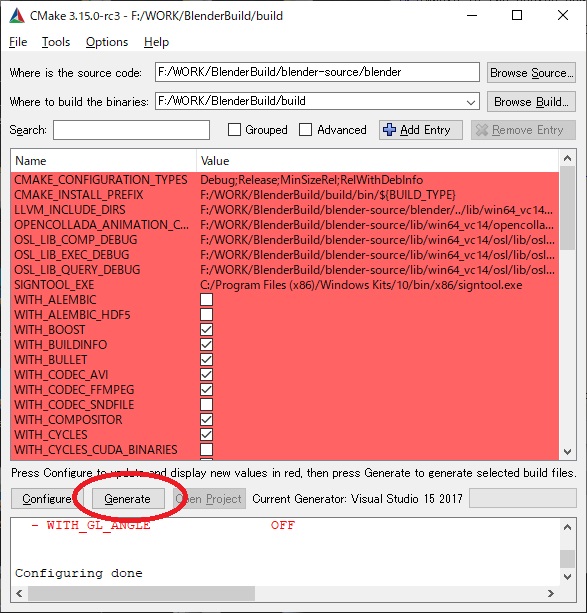
Task: Open the Tools menu
Action: [56, 42]
